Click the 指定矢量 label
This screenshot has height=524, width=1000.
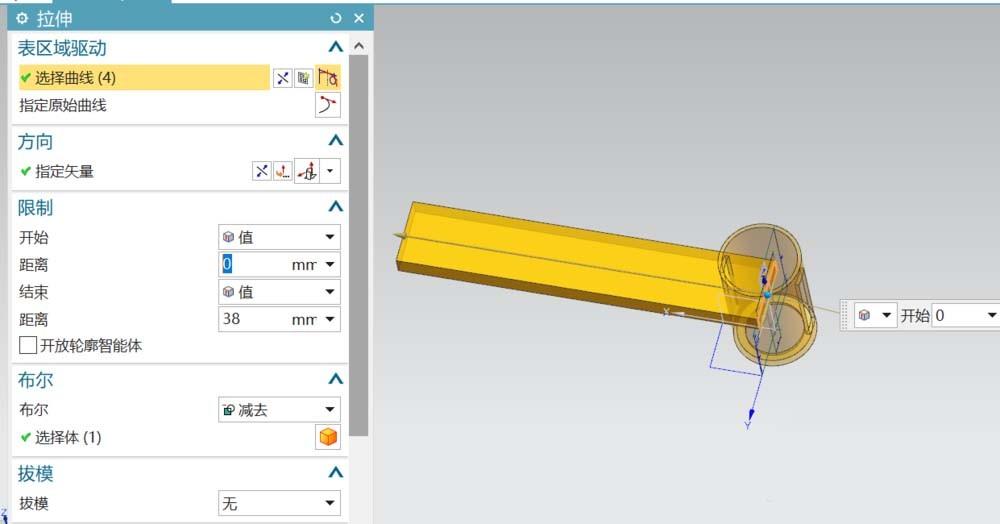tap(64, 171)
